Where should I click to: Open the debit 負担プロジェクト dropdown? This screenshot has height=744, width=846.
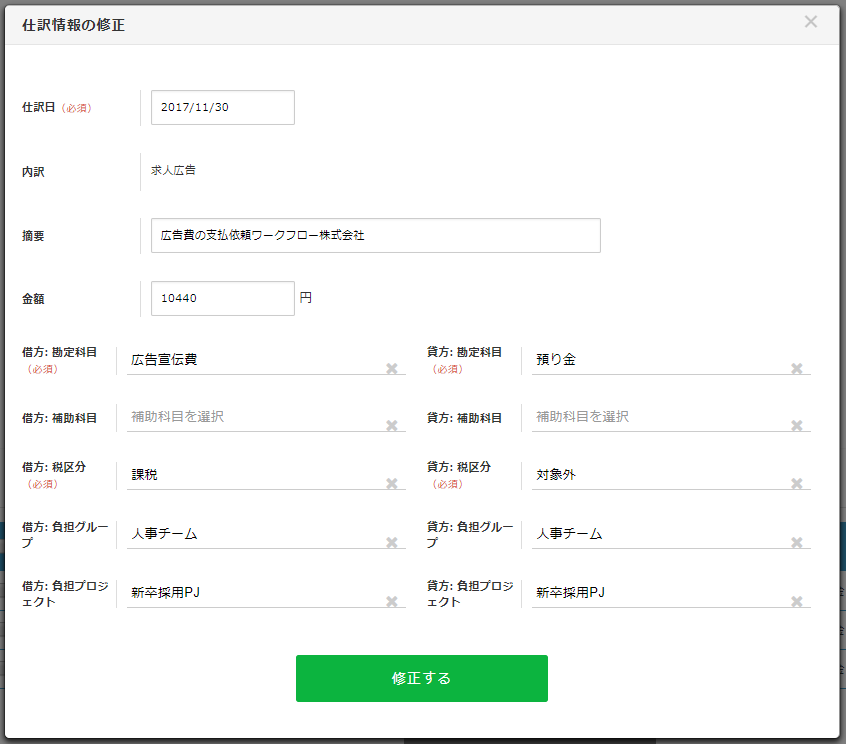coord(250,593)
